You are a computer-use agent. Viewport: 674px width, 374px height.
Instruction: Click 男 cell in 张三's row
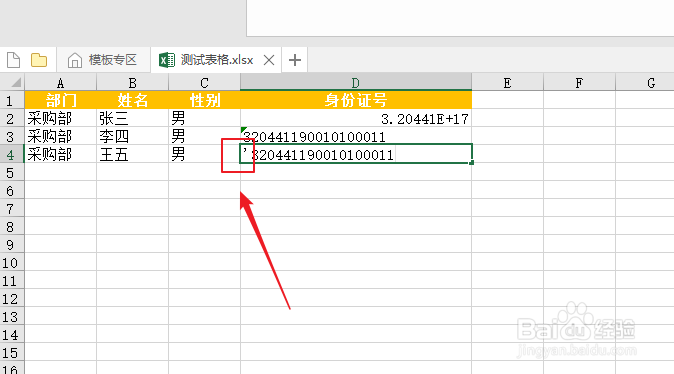[x=204, y=118]
